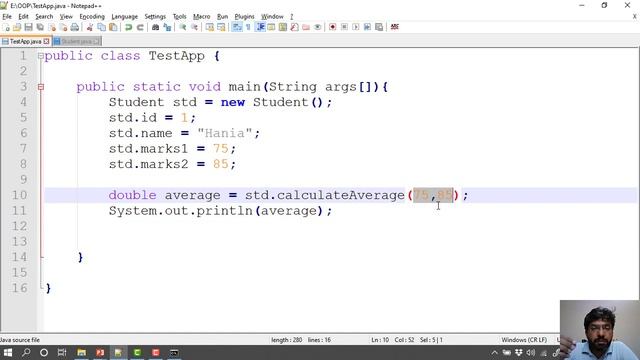Screen dimensions: 640x360
Task: Collapse the class fold marker on line 1
Action: (x=40, y=56)
